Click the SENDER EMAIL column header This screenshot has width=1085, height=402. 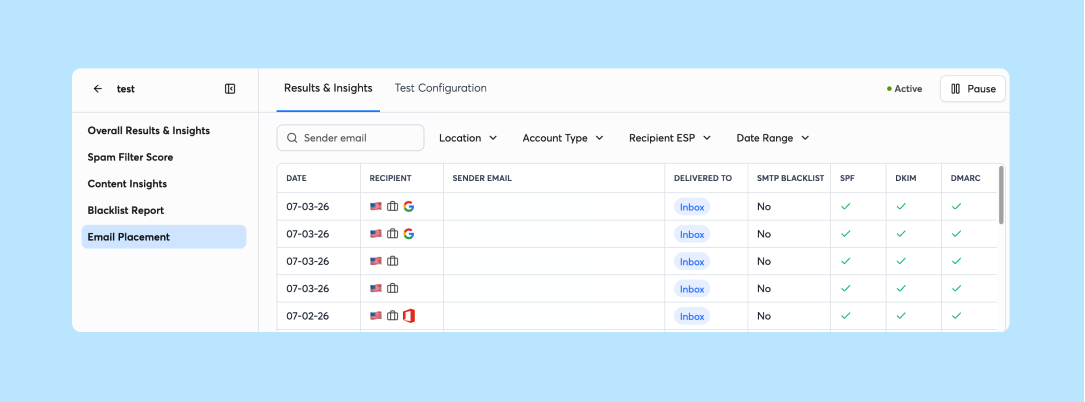[482, 179]
